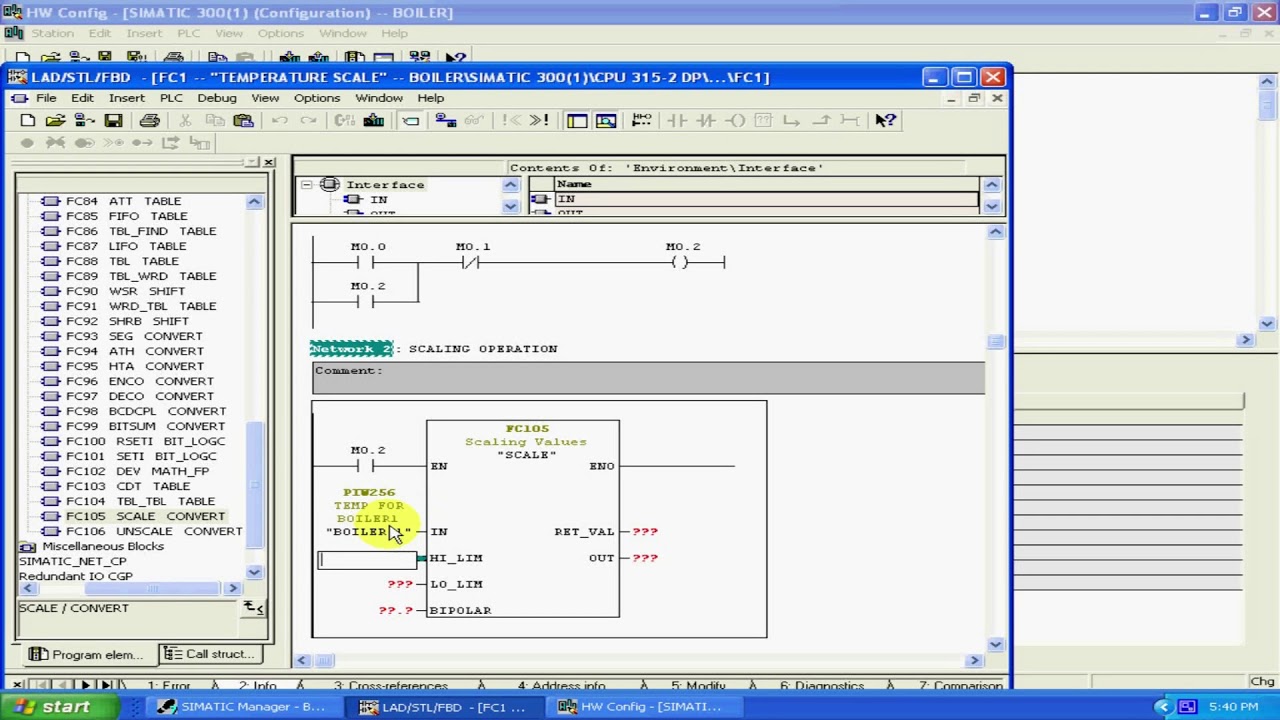Viewport: 1280px width, 720px height.
Task: Click the Download to PLC icon
Action: point(373,120)
